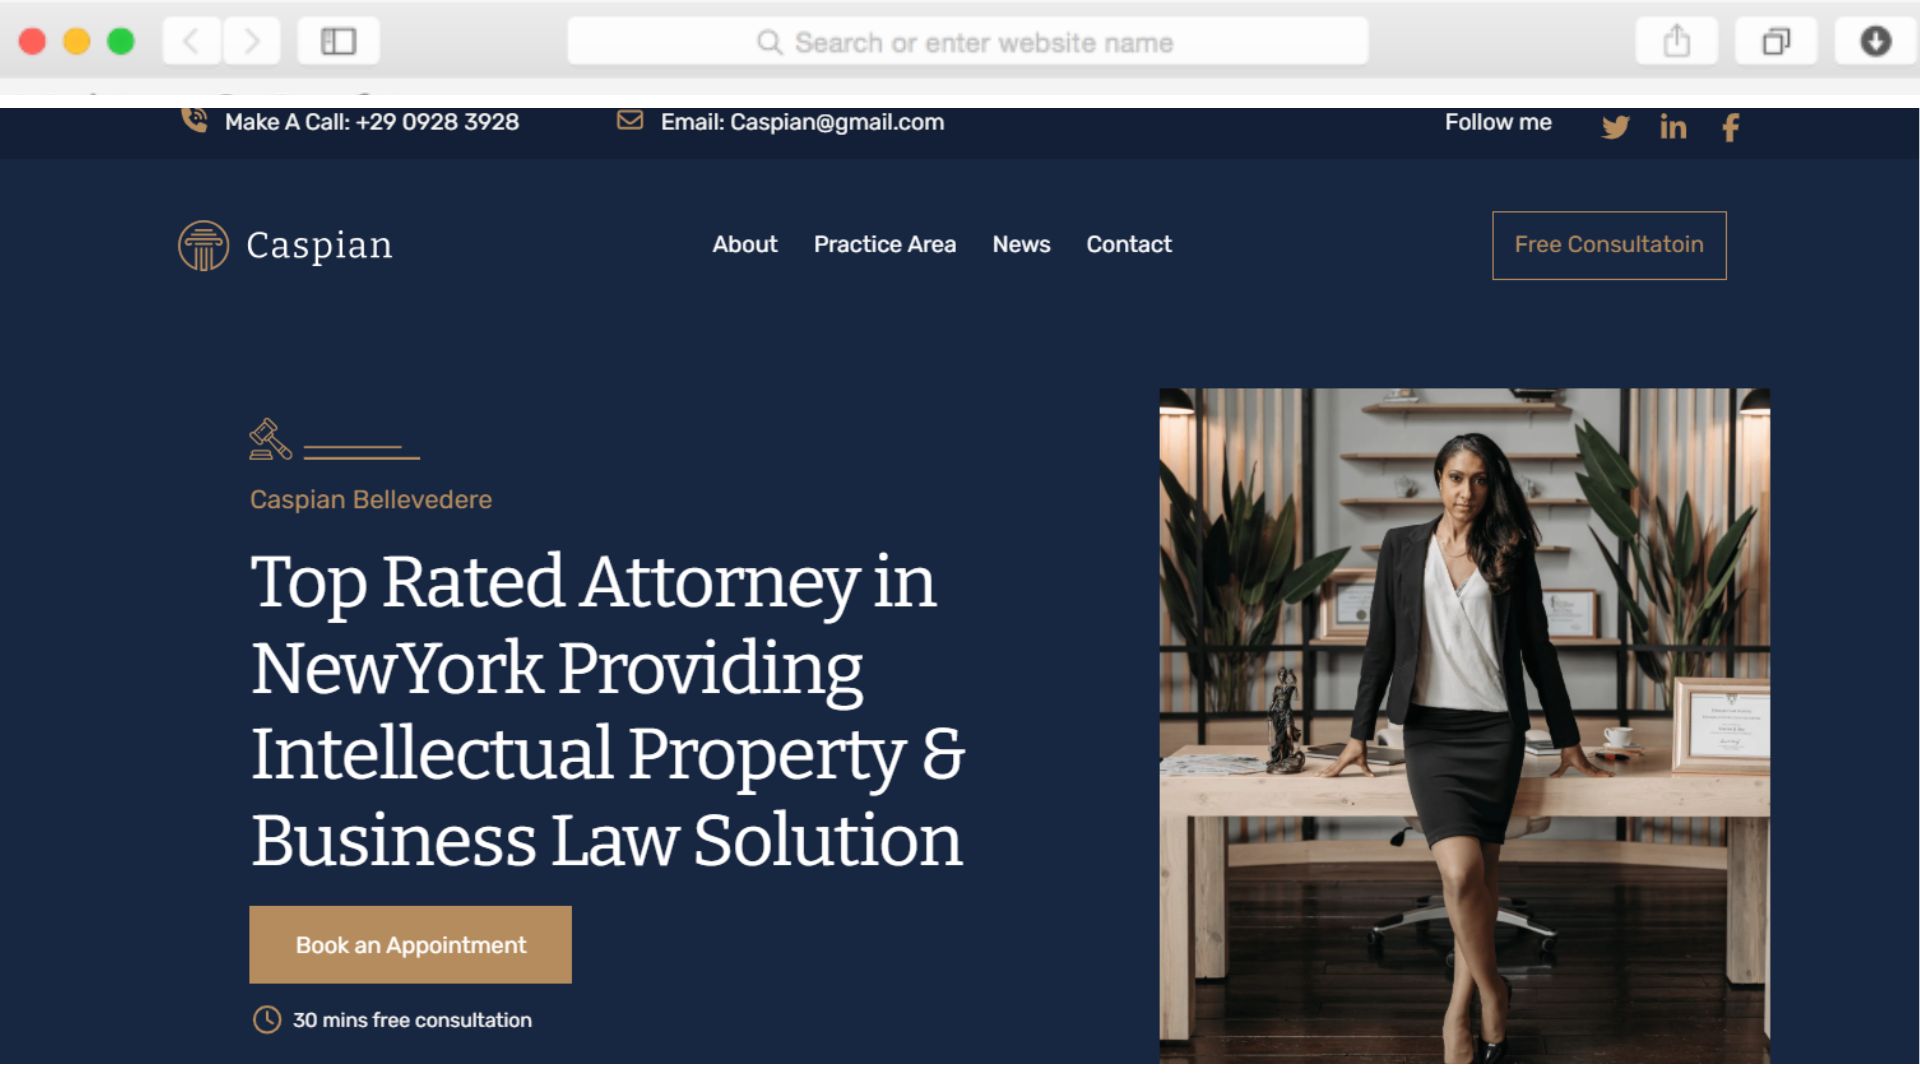Click the Free Consultatoin button
Viewport: 1920px width, 1080px height.
(x=1609, y=245)
